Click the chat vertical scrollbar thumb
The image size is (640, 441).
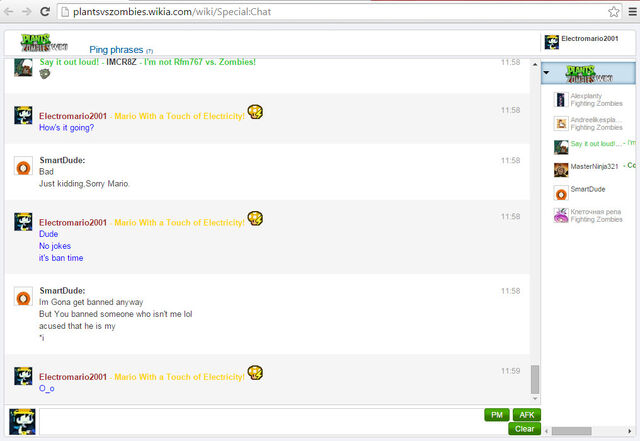535,379
